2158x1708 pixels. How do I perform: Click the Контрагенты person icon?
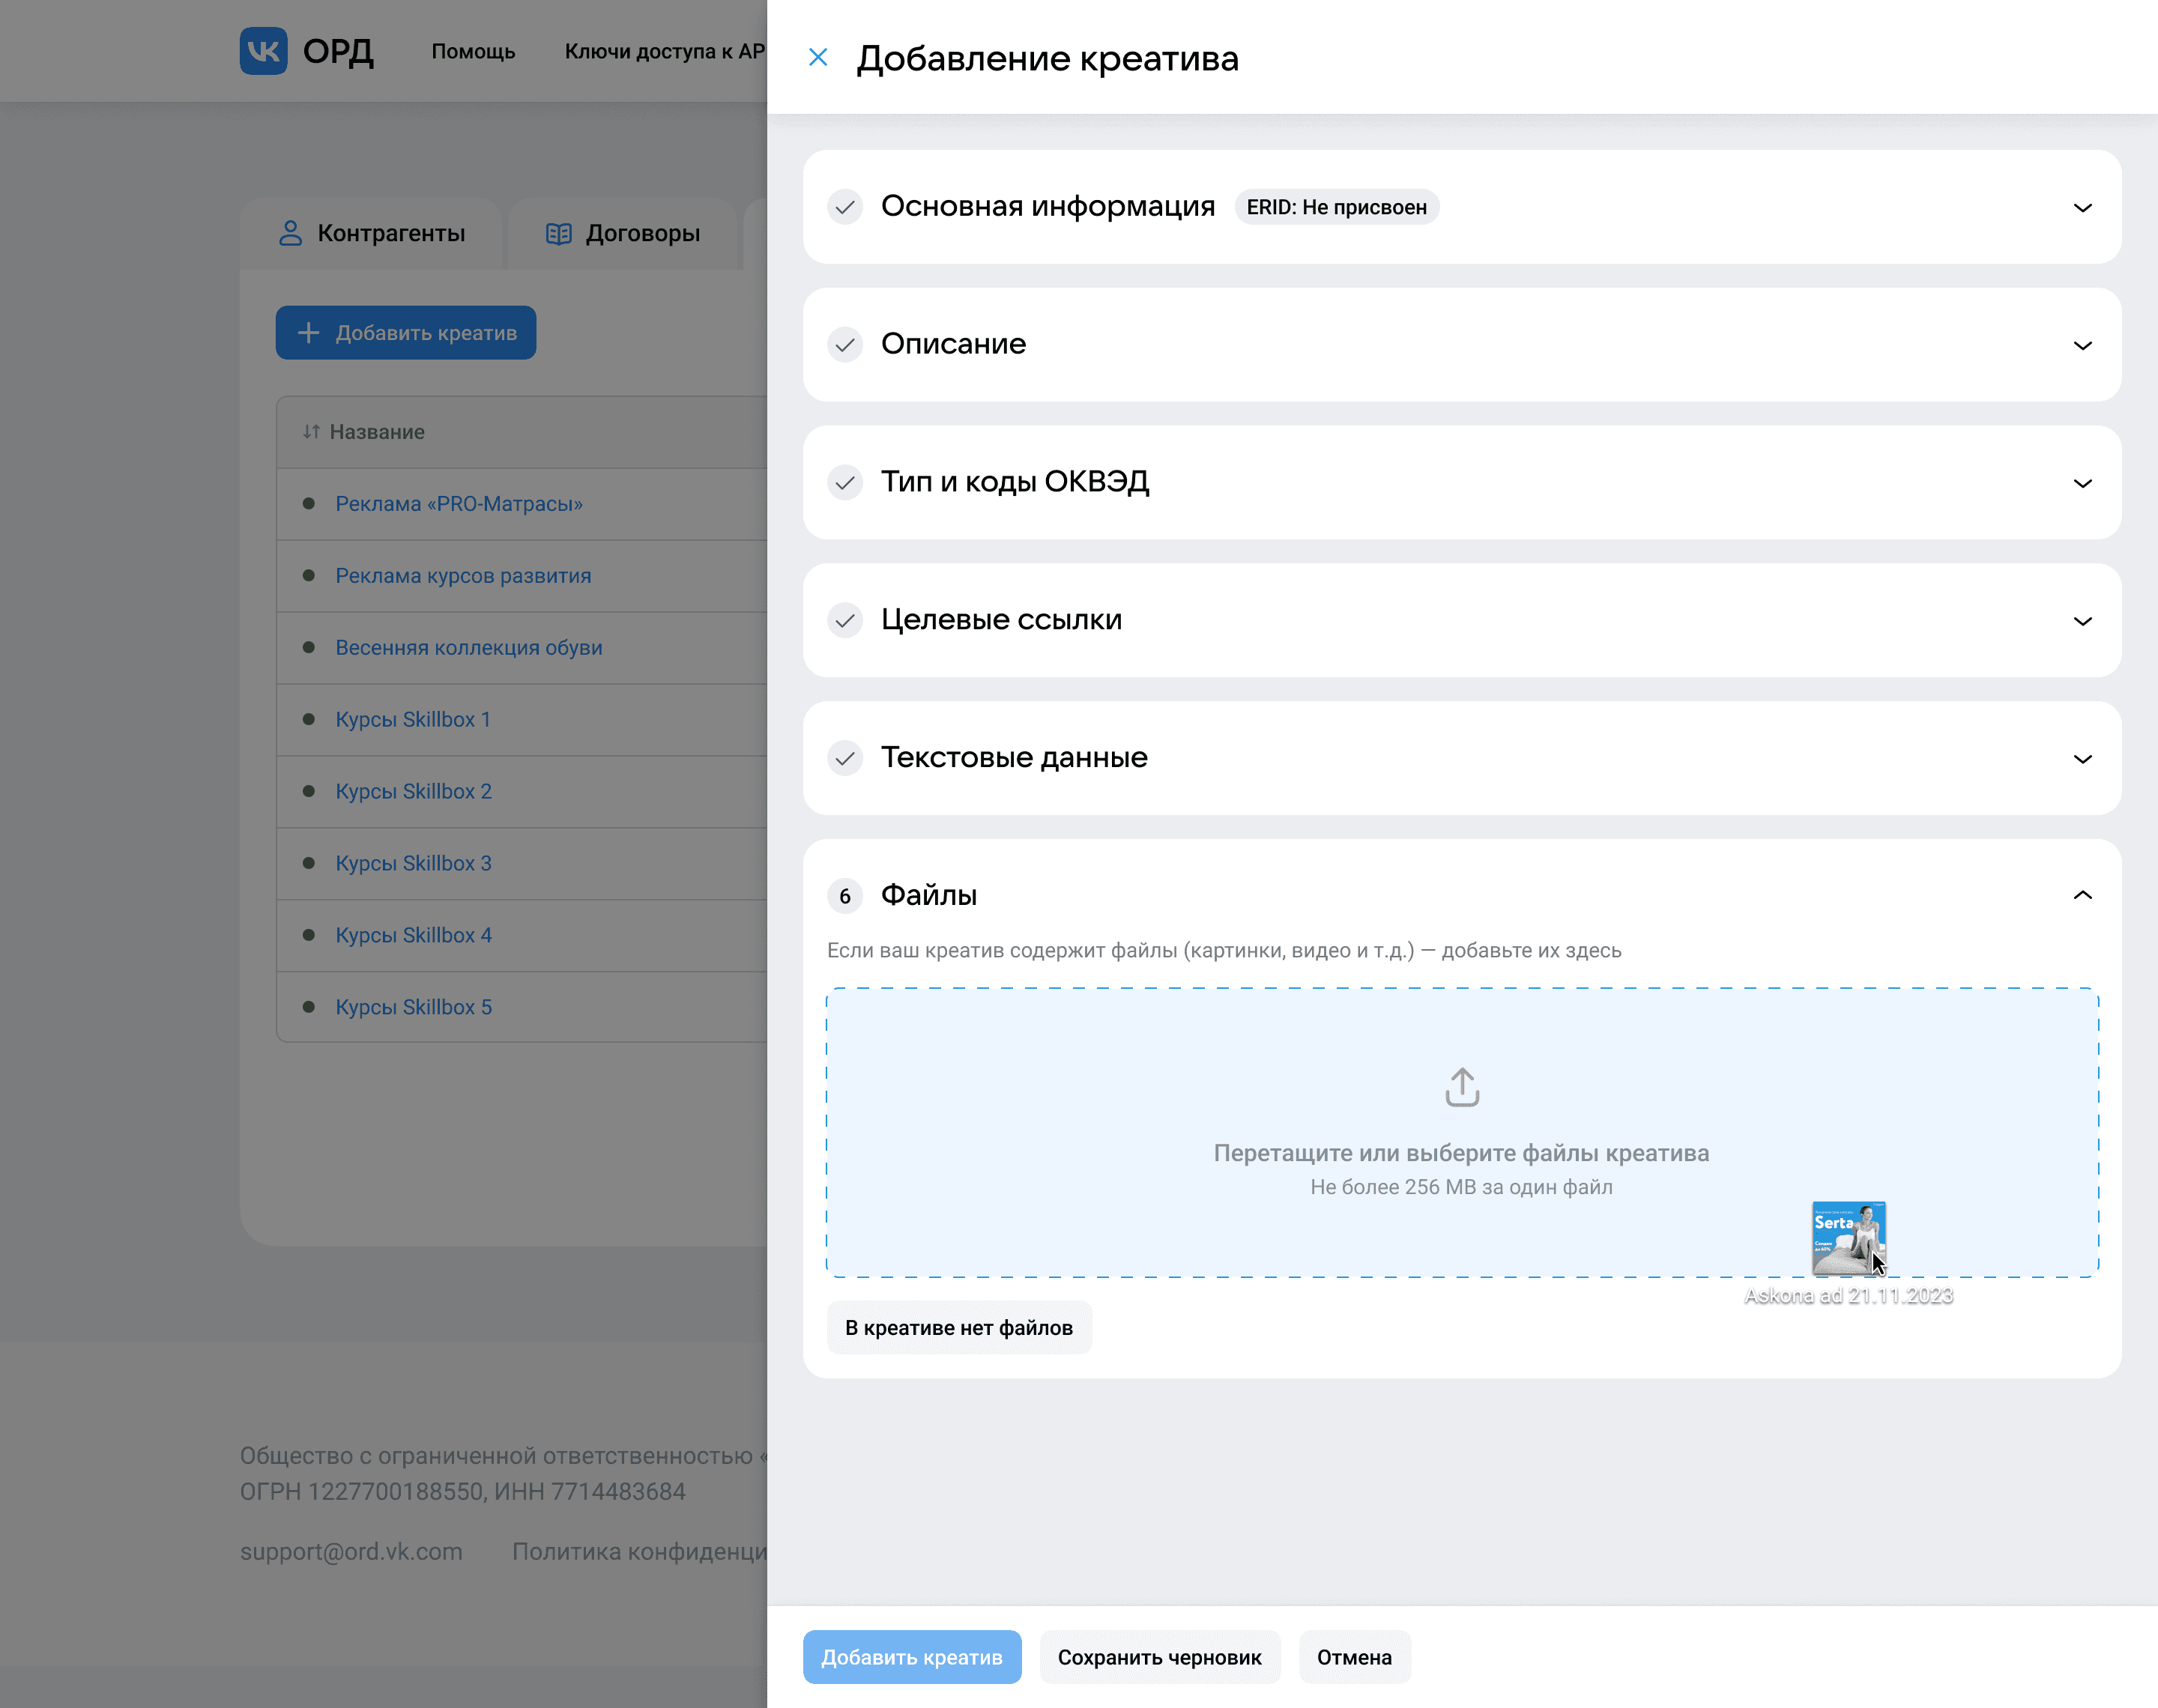[290, 233]
